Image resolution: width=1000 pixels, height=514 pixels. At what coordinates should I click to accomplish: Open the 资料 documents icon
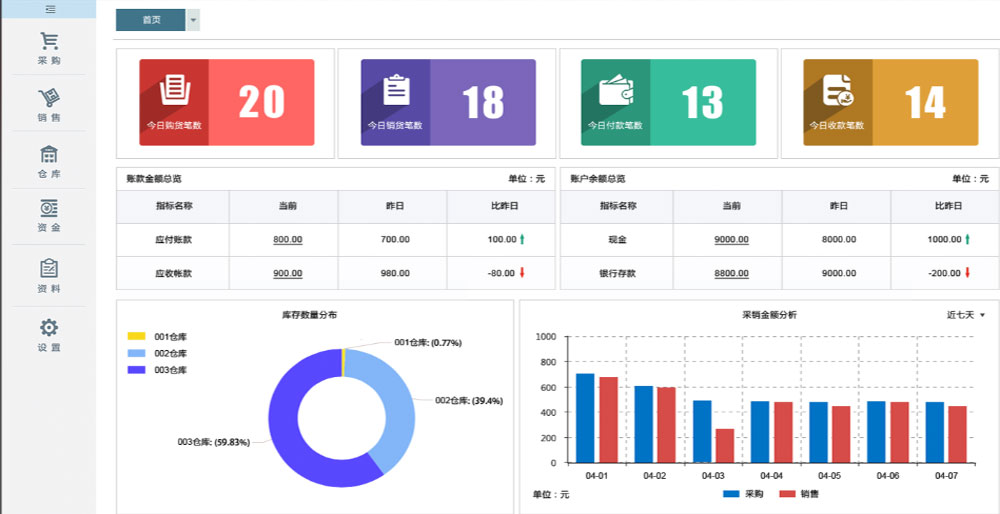click(x=49, y=269)
